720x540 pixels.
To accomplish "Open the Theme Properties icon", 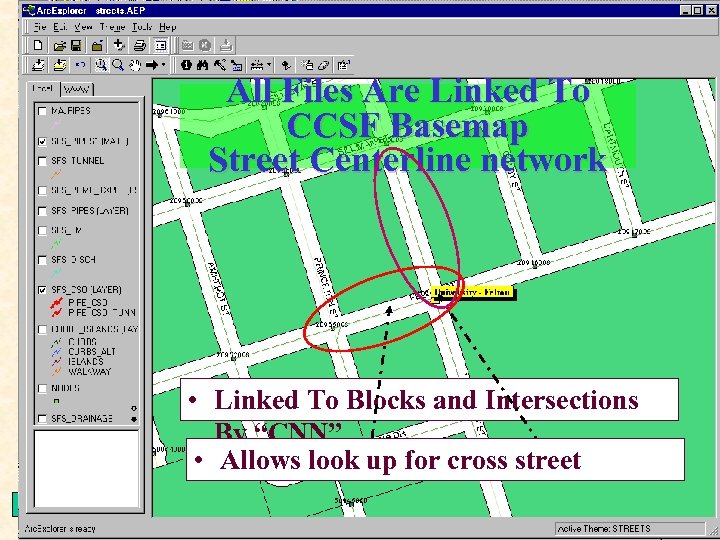I will tap(344, 65).
